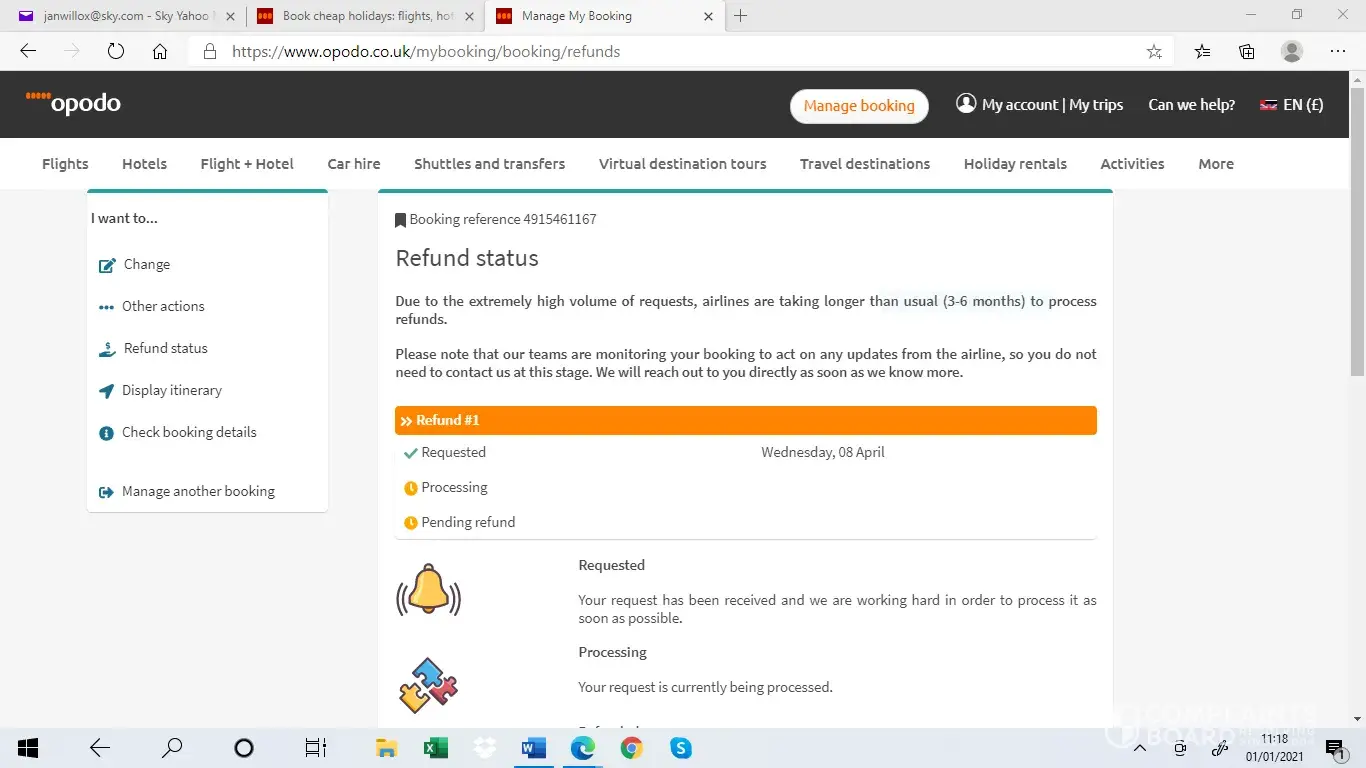The height and width of the screenshot is (768, 1366).
Task: Click the Can we help? link
Action: tap(1191, 104)
